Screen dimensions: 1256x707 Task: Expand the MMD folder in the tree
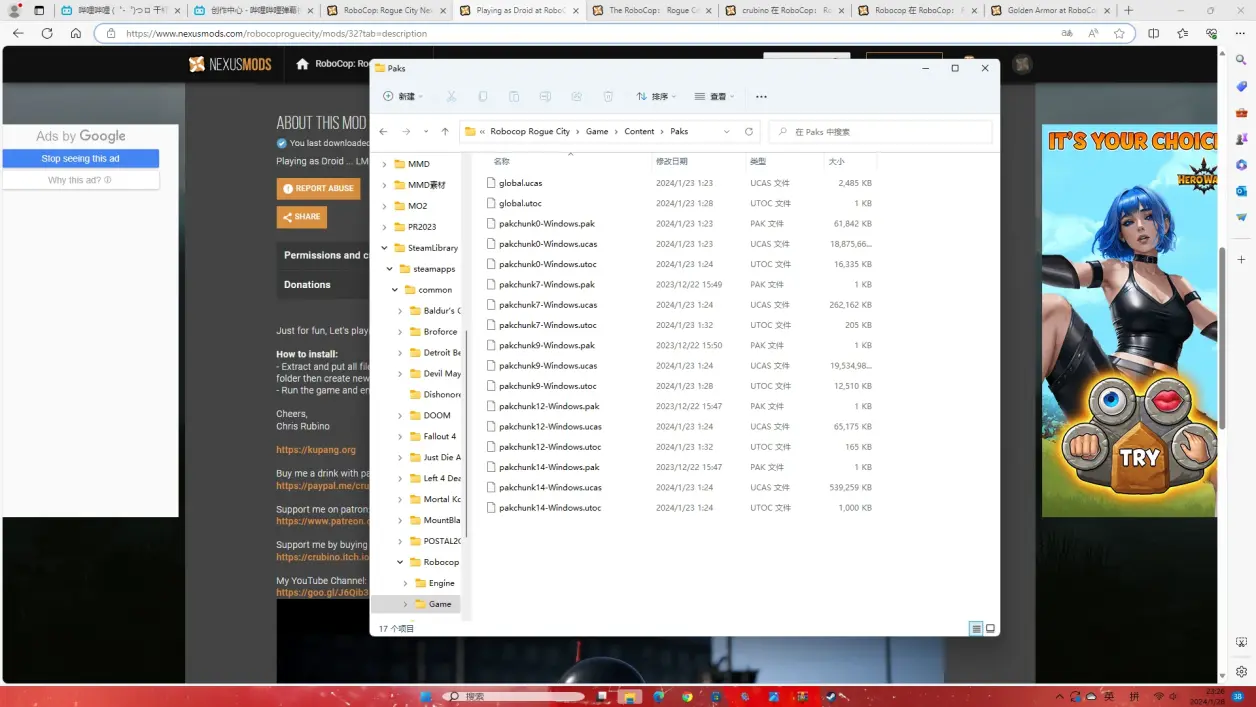tap(384, 164)
